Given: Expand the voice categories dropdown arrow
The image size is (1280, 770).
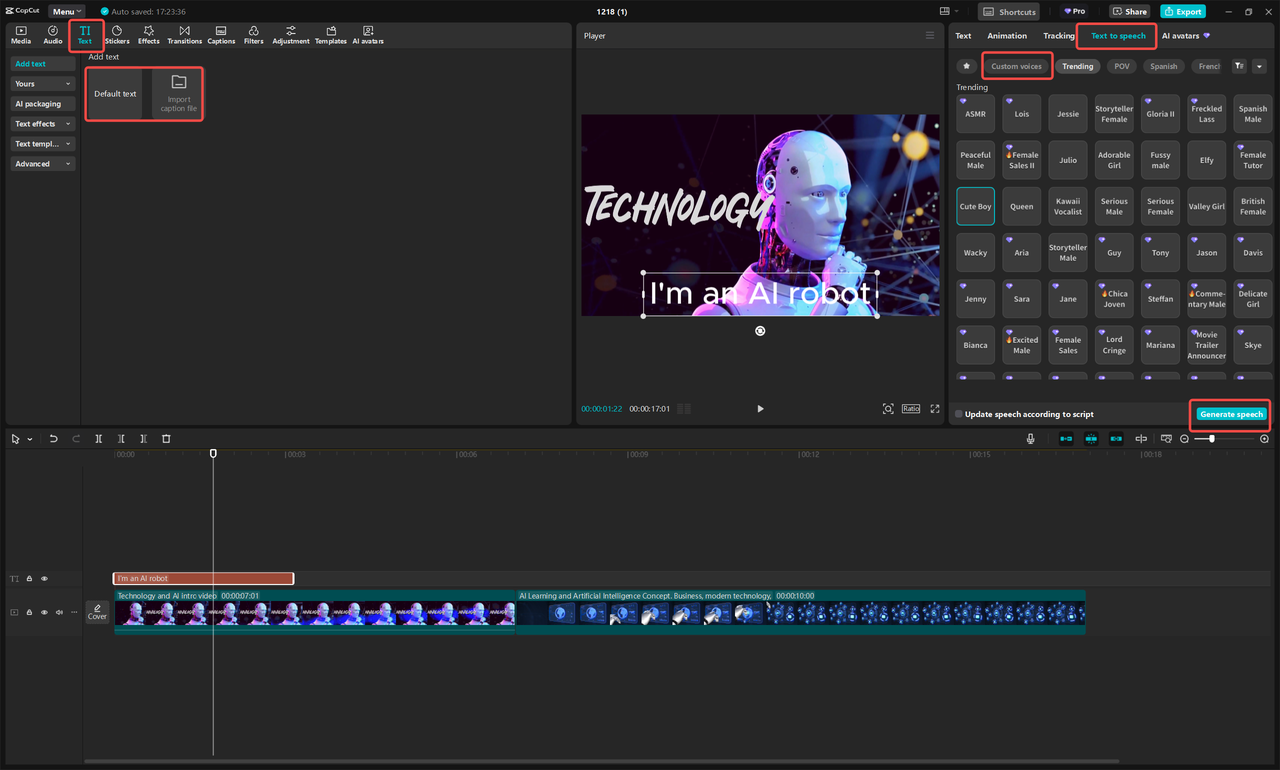Looking at the screenshot, I should [1259, 66].
